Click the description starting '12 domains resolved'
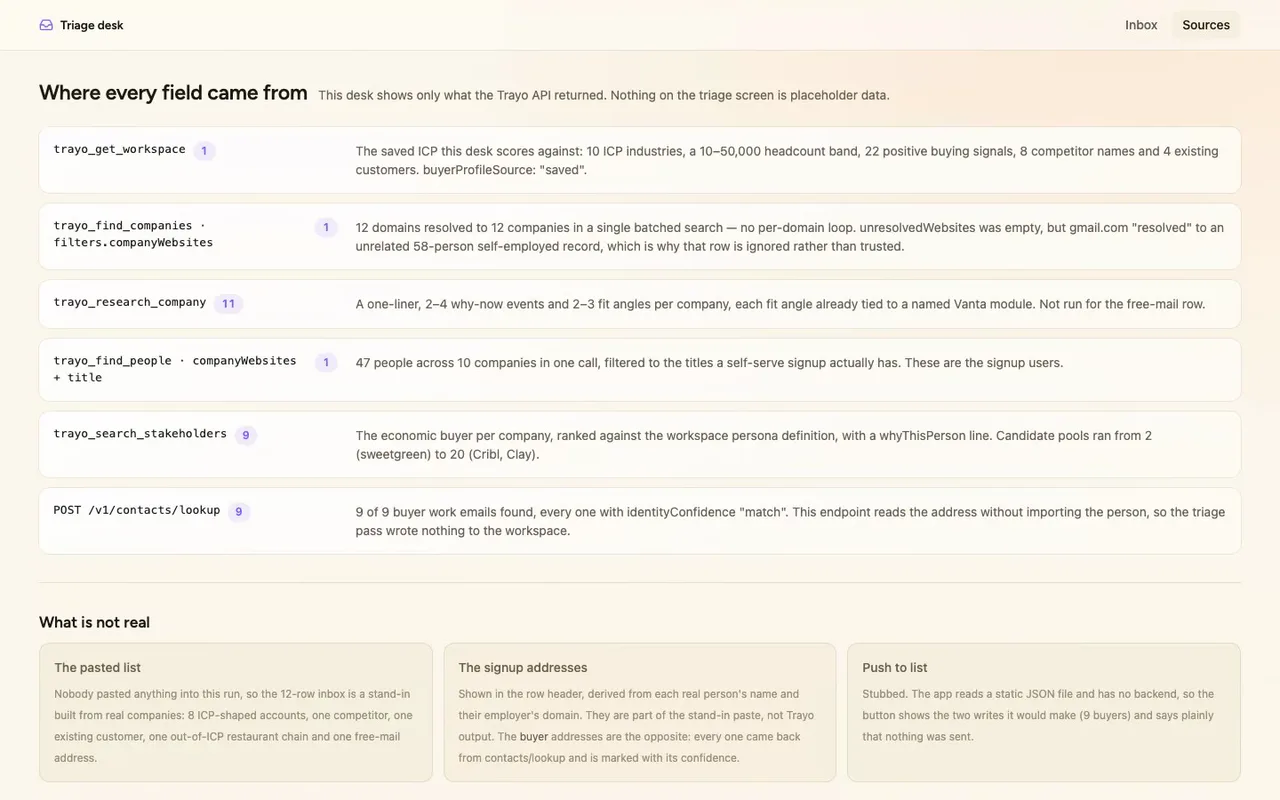 coord(790,236)
